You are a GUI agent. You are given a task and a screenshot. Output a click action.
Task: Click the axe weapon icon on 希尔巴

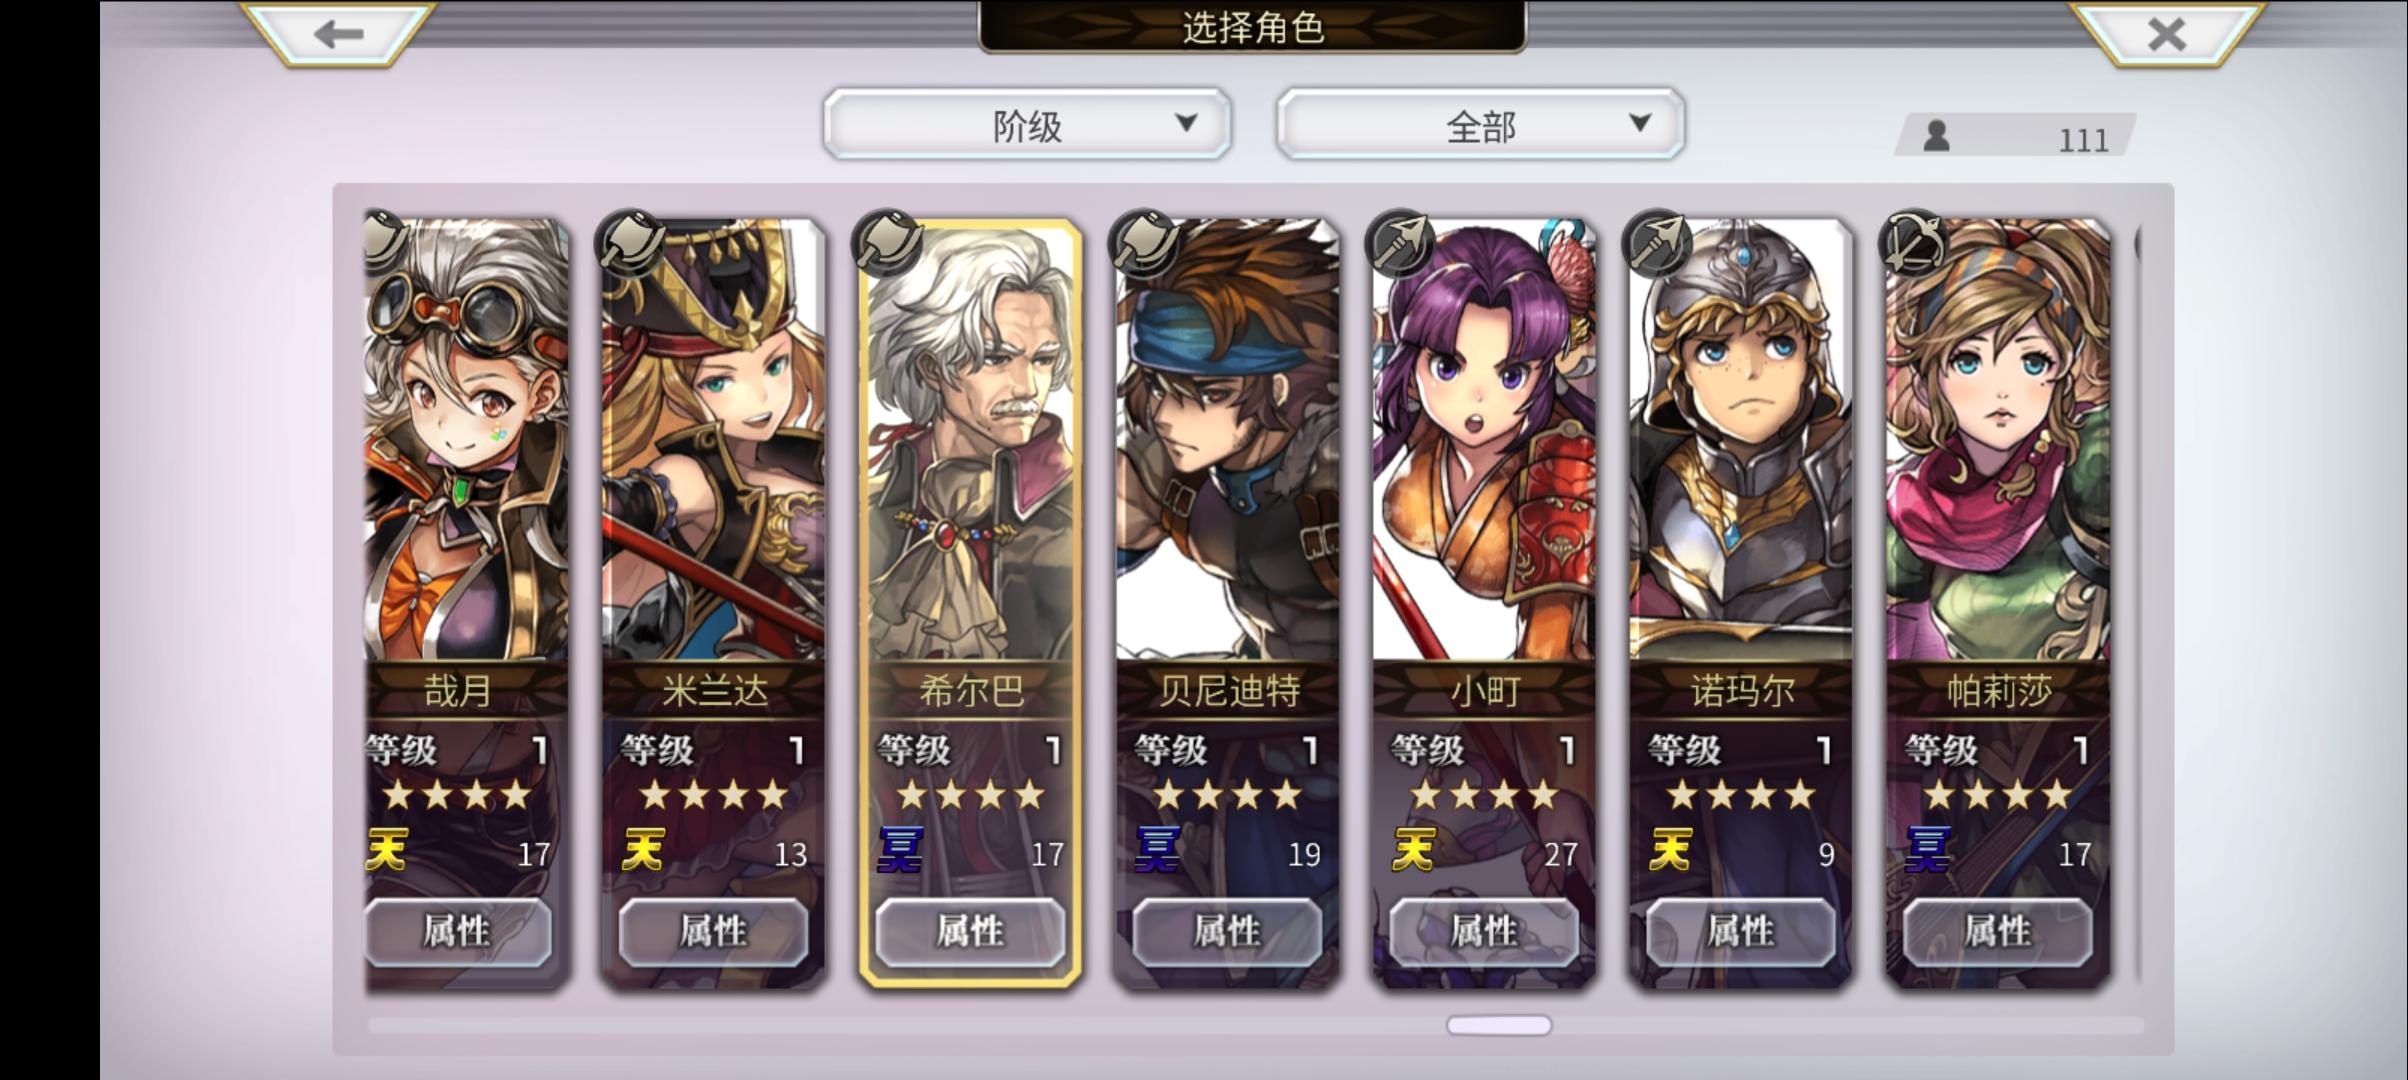(x=888, y=243)
